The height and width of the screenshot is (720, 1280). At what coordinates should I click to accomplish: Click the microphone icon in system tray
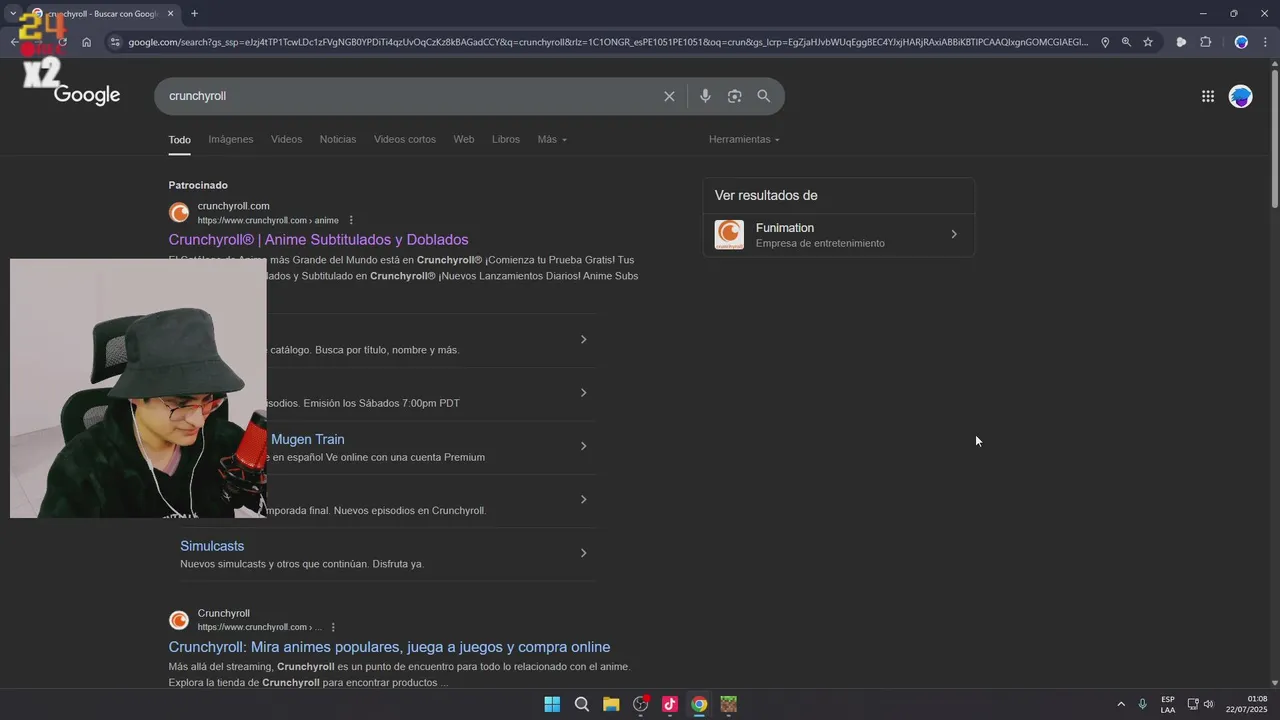[1143, 704]
